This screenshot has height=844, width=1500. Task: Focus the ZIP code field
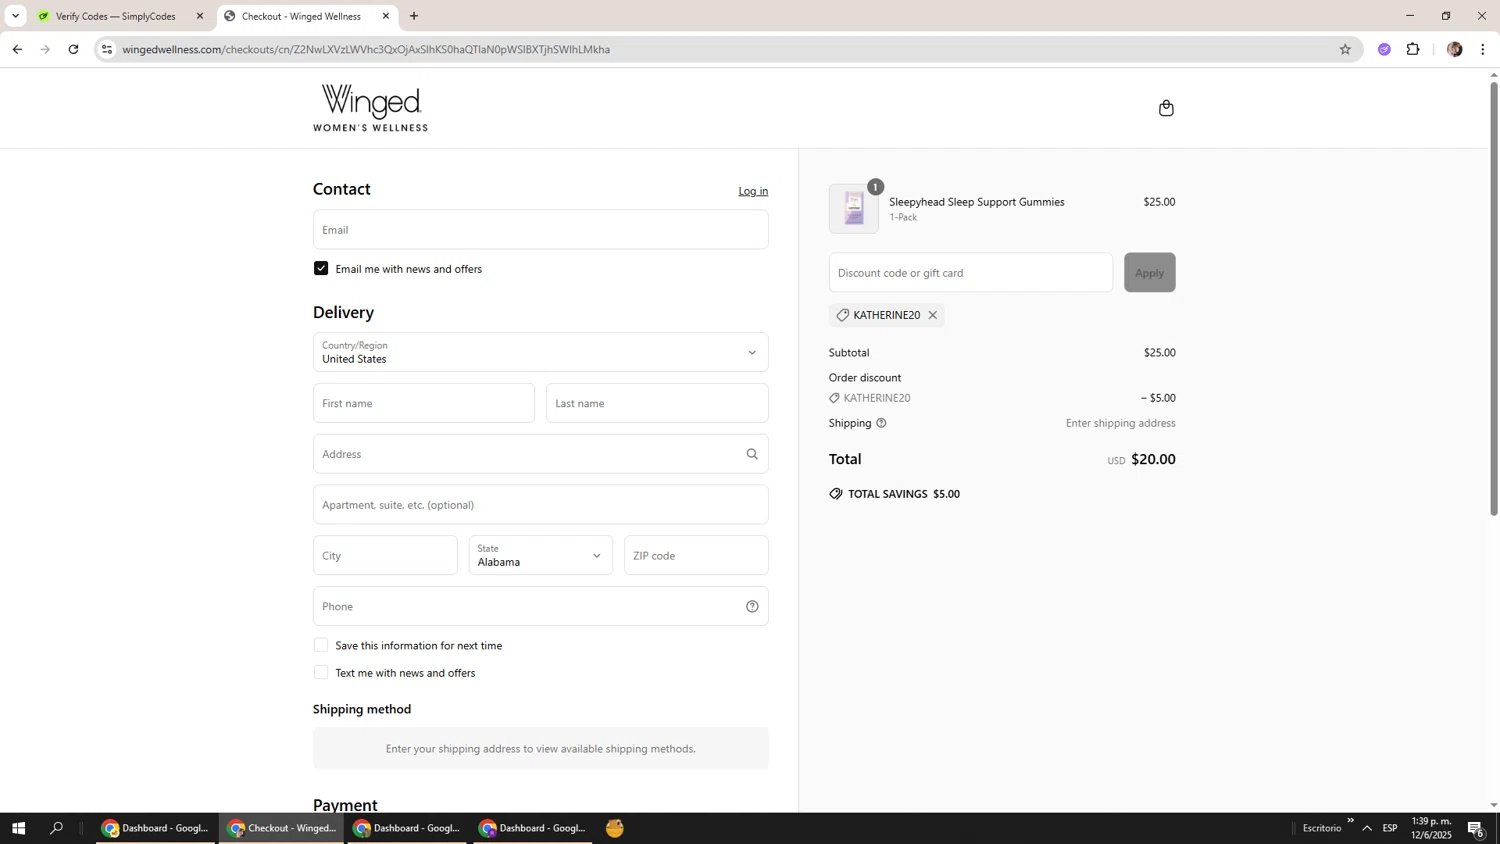[696, 555]
